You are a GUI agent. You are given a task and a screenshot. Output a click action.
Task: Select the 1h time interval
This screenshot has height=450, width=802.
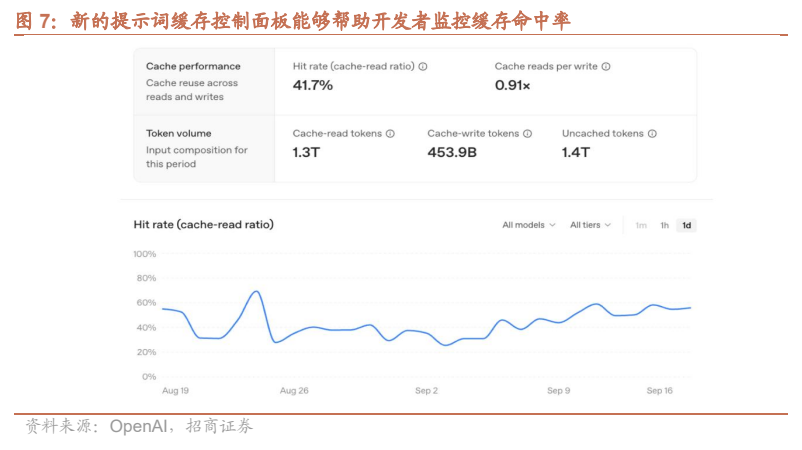[x=664, y=226]
